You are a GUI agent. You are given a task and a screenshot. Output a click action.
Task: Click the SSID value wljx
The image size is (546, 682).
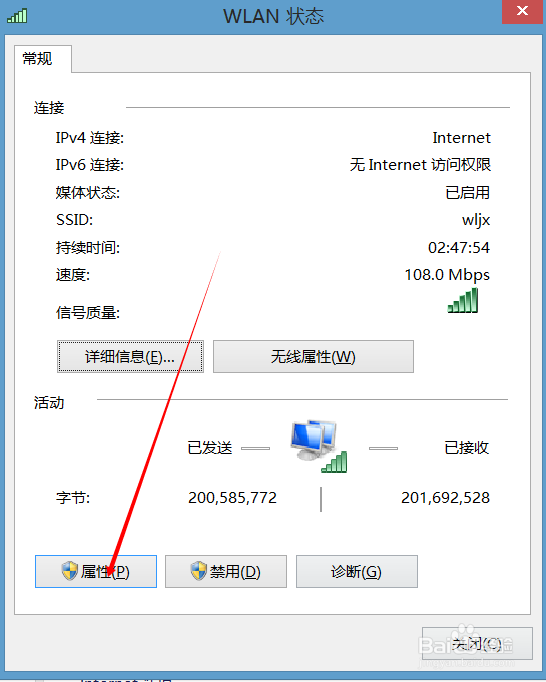tap(476, 220)
